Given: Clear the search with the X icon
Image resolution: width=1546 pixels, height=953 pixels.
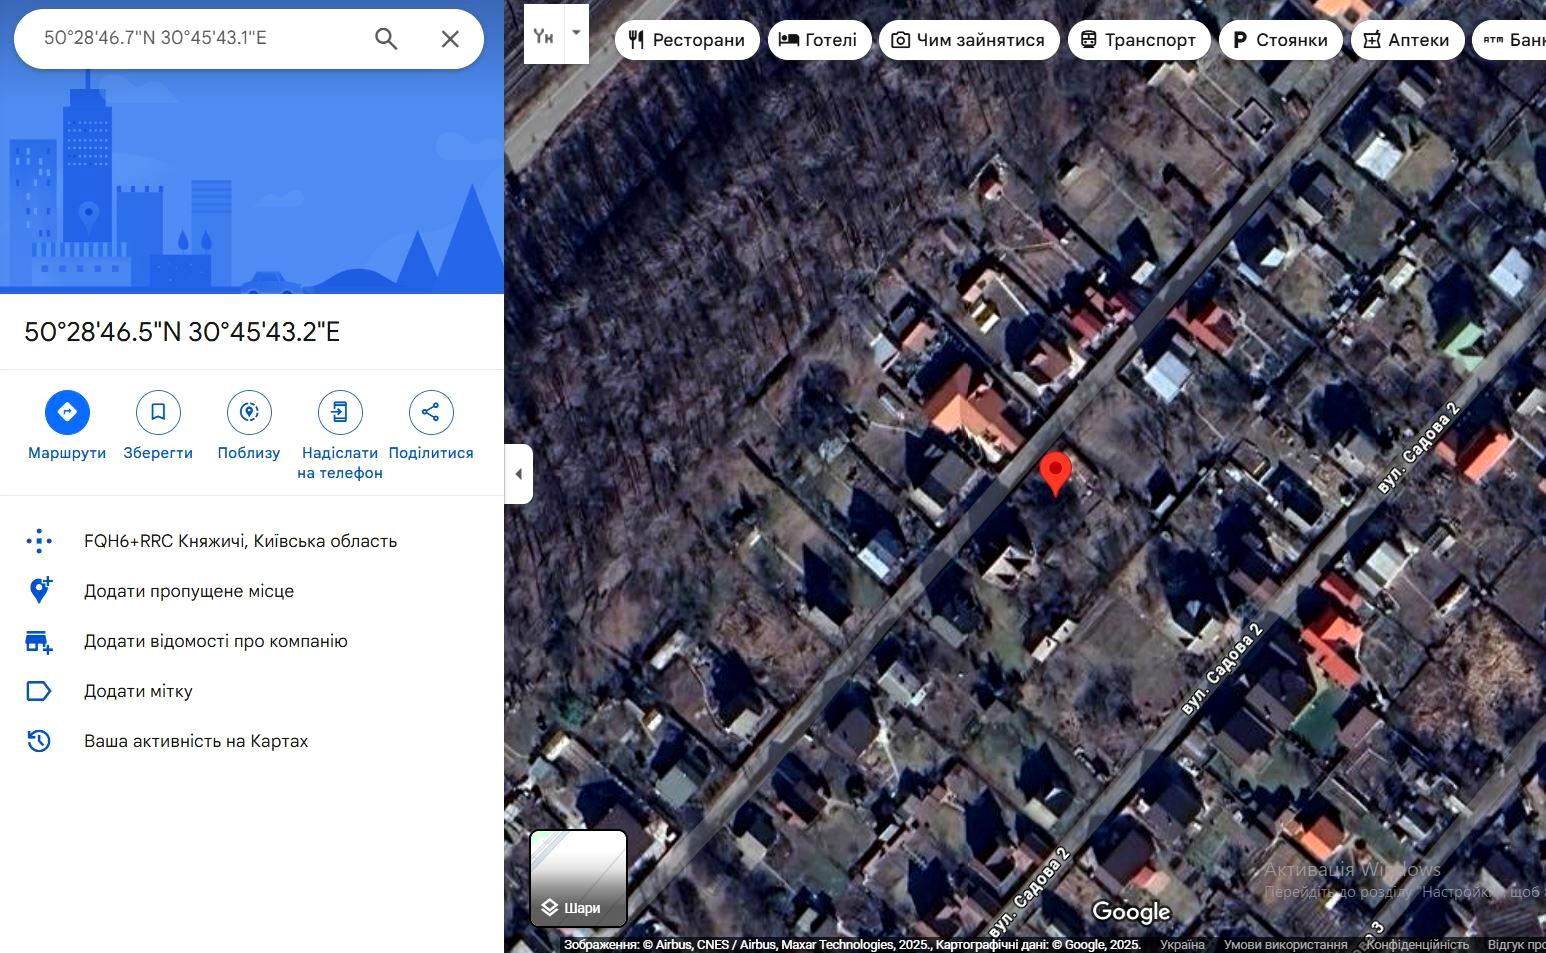Looking at the screenshot, I should (x=450, y=39).
